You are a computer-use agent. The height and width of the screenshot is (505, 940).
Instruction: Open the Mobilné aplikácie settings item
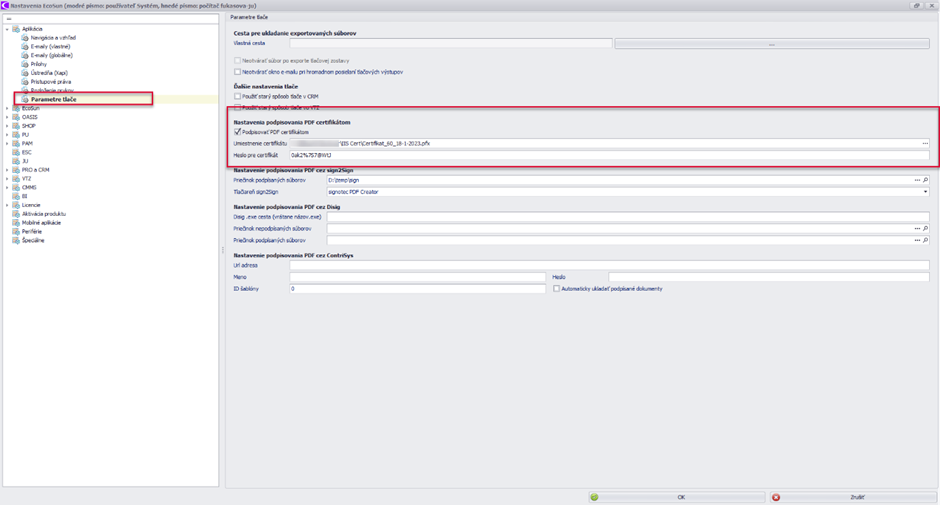(41, 223)
